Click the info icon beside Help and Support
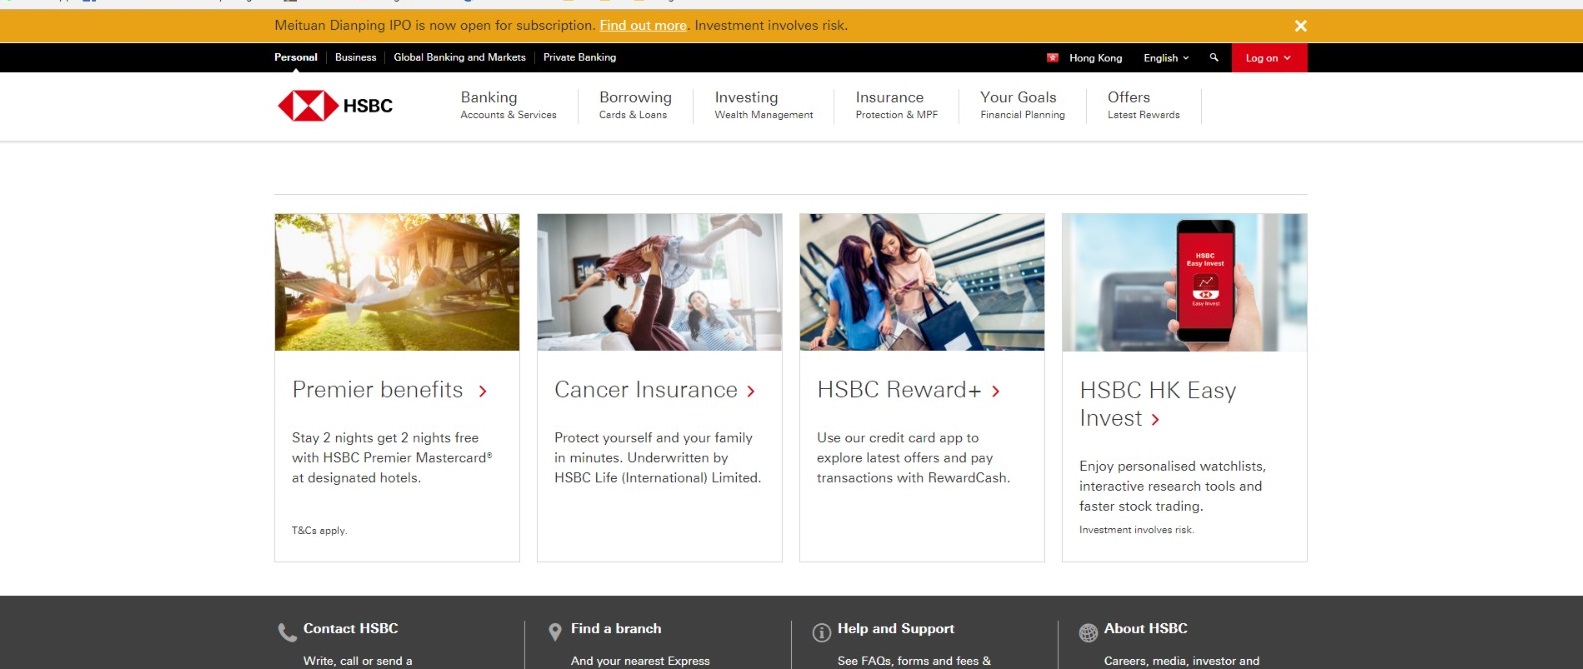The width and height of the screenshot is (1583, 669). (821, 632)
